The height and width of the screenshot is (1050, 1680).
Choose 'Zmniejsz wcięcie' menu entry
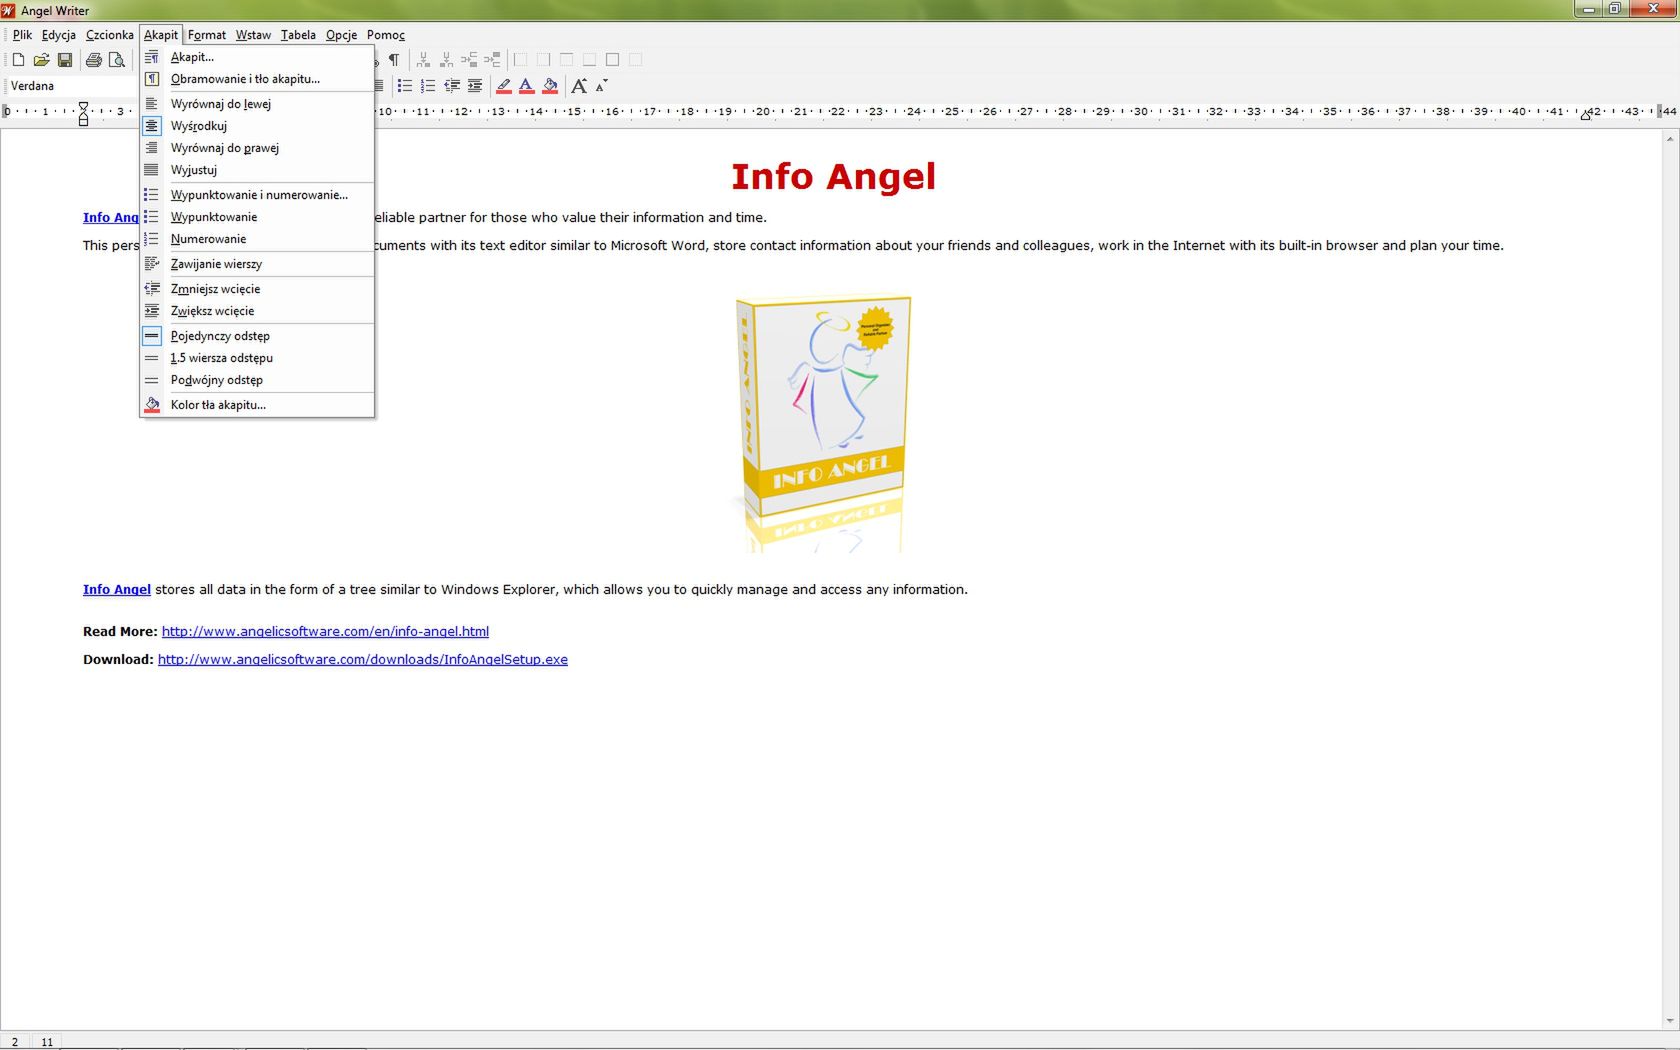point(257,289)
